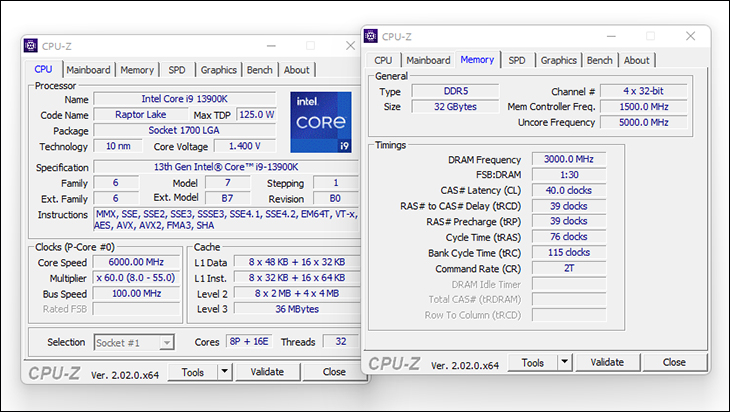Viewport: 730px width, 412px height.
Task: Click the Tools button in right Memory window
Action: [x=533, y=362]
